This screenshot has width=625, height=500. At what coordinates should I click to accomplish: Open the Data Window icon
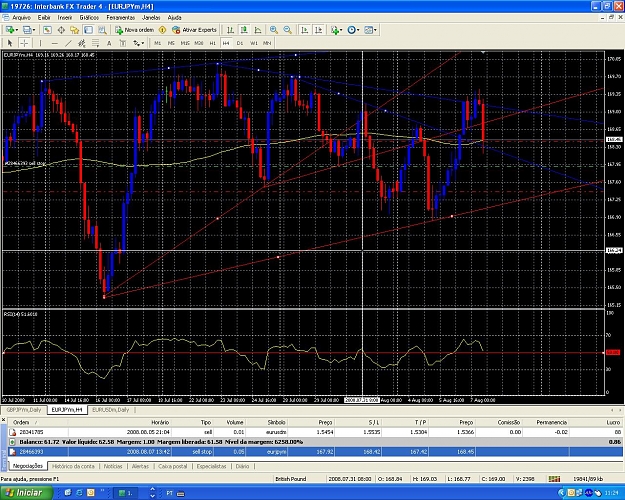[61, 30]
